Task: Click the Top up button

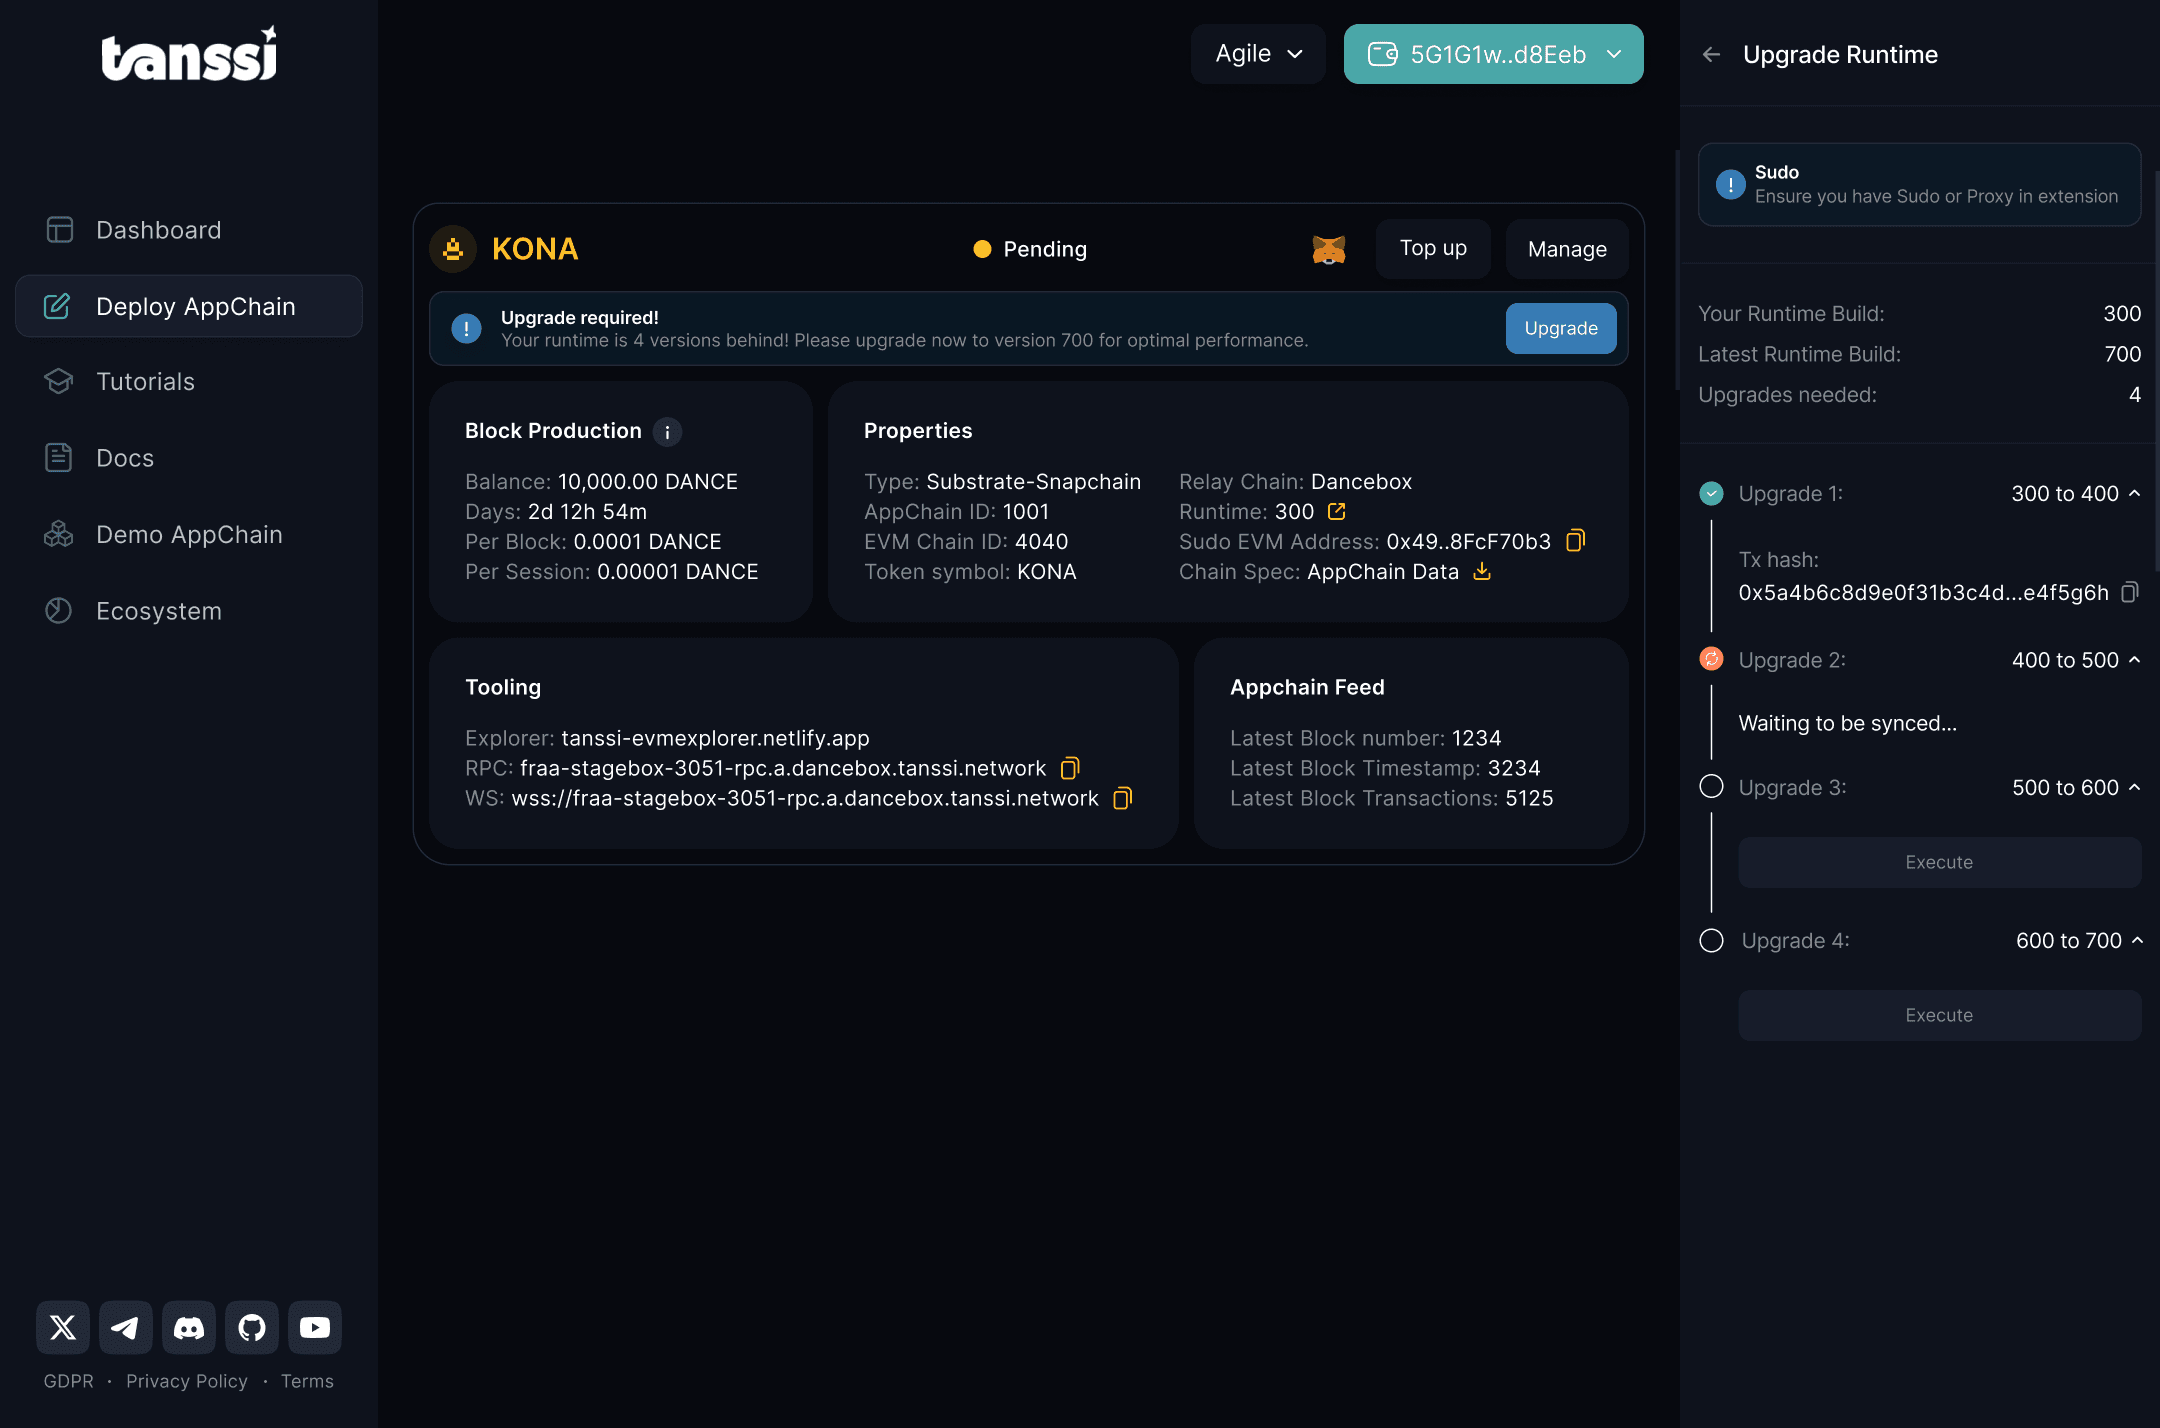Action: 1433,249
